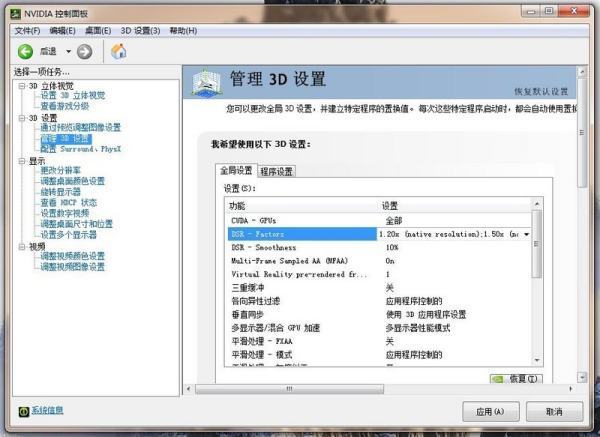Select 调整视频颜色设置 task
The height and width of the screenshot is (437, 600).
(72, 256)
